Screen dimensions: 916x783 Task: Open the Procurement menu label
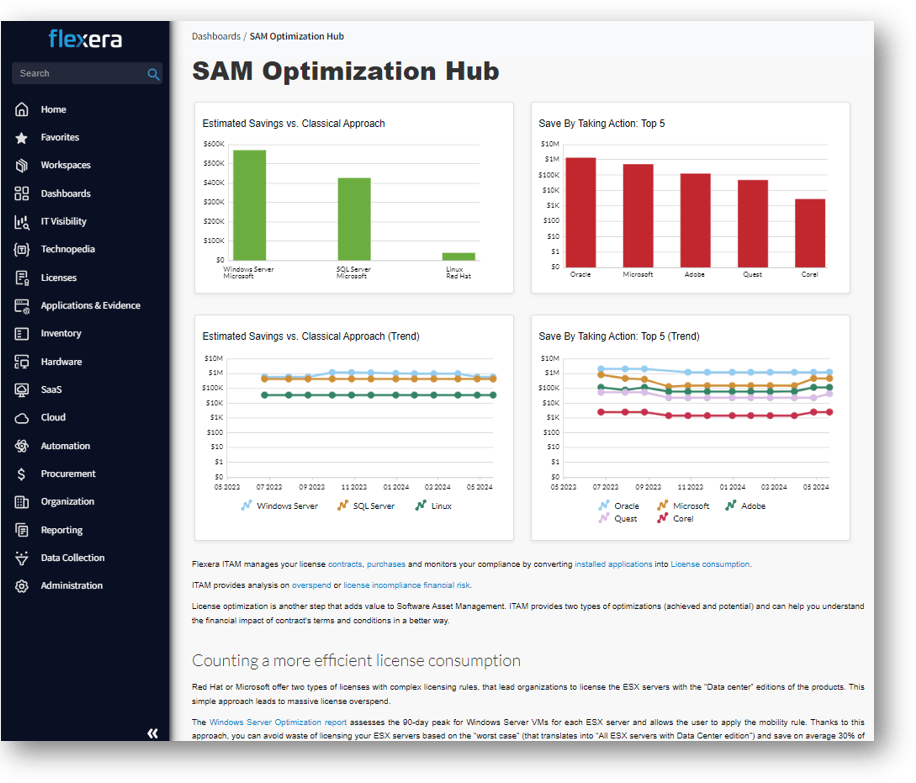coord(68,474)
